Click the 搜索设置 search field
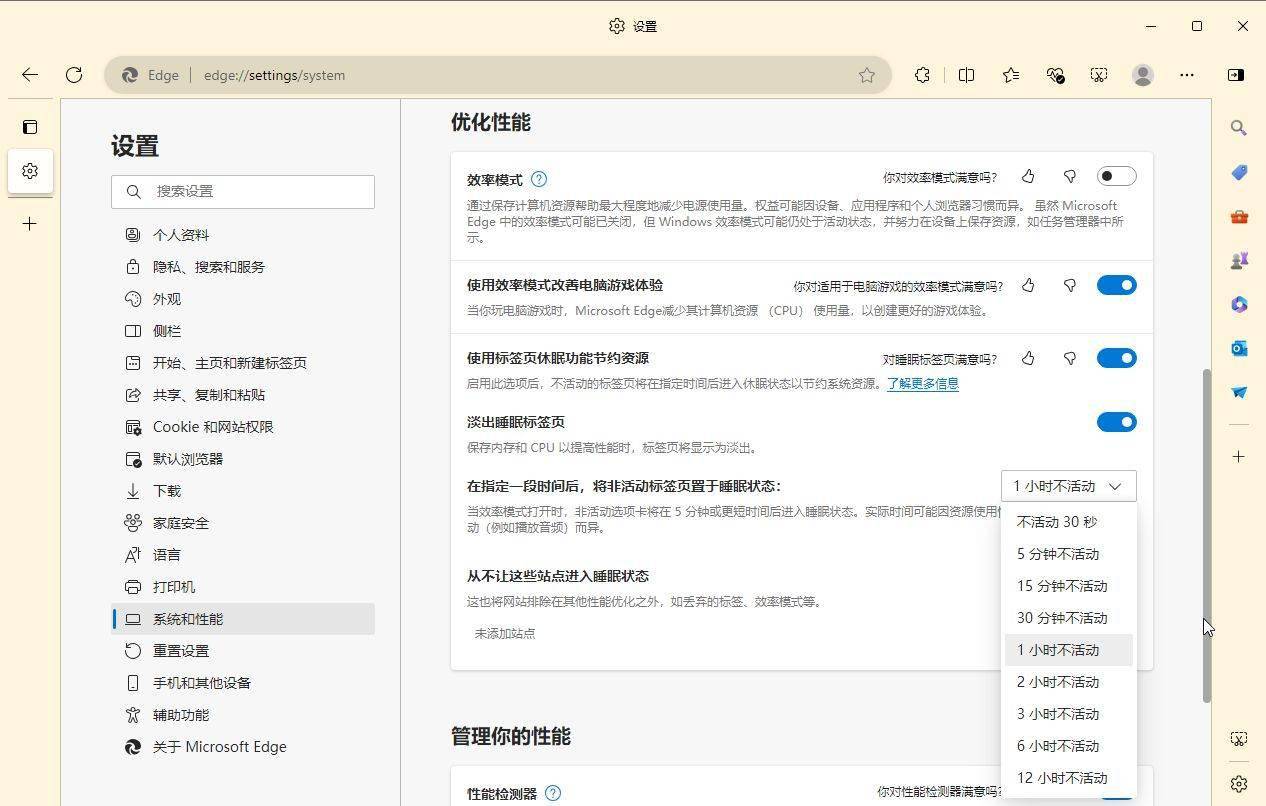The width and height of the screenshot is (1266, 806). point(243,192)
